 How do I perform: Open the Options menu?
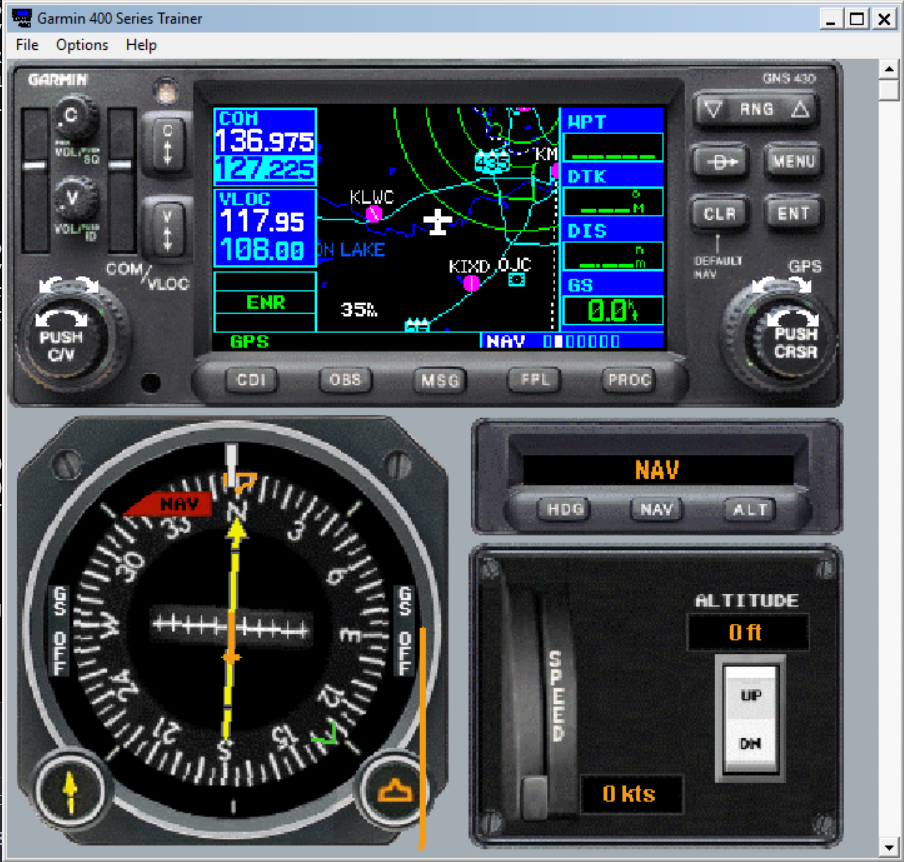(x=82, y=45)
